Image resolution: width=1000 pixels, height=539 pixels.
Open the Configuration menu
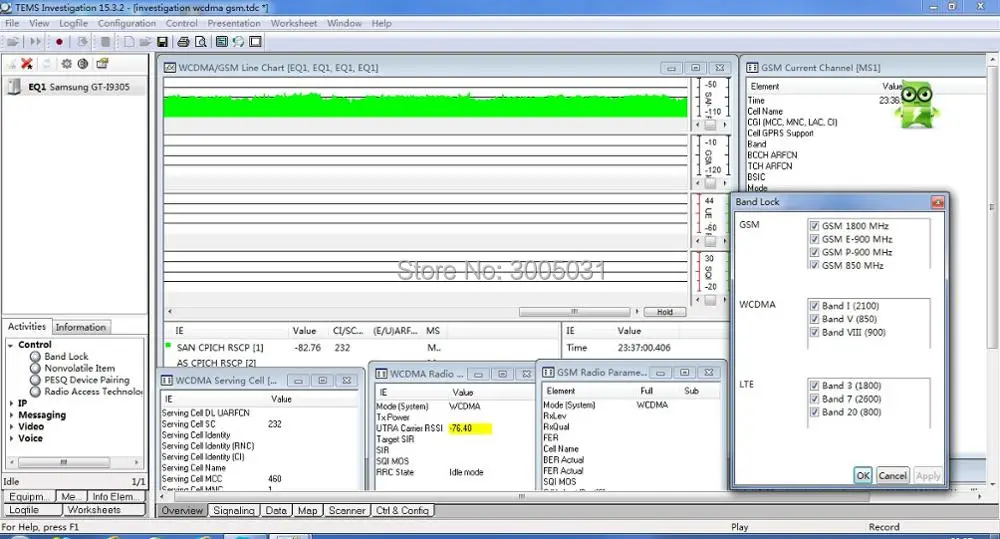point(126,24)
